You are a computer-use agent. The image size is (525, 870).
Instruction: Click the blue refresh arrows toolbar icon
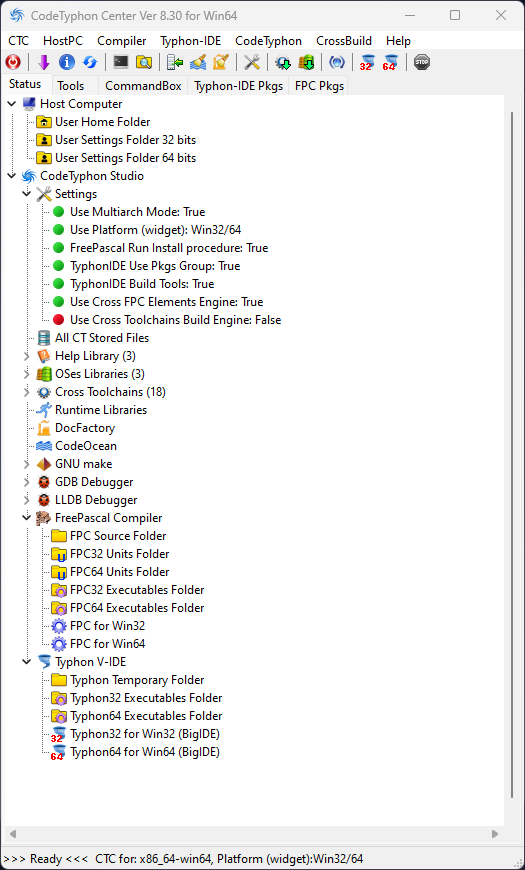89,62
